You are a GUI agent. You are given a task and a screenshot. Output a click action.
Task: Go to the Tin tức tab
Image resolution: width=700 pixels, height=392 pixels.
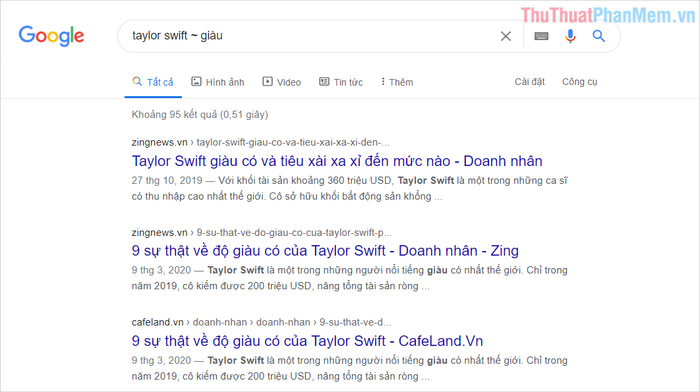pos(341,82)
